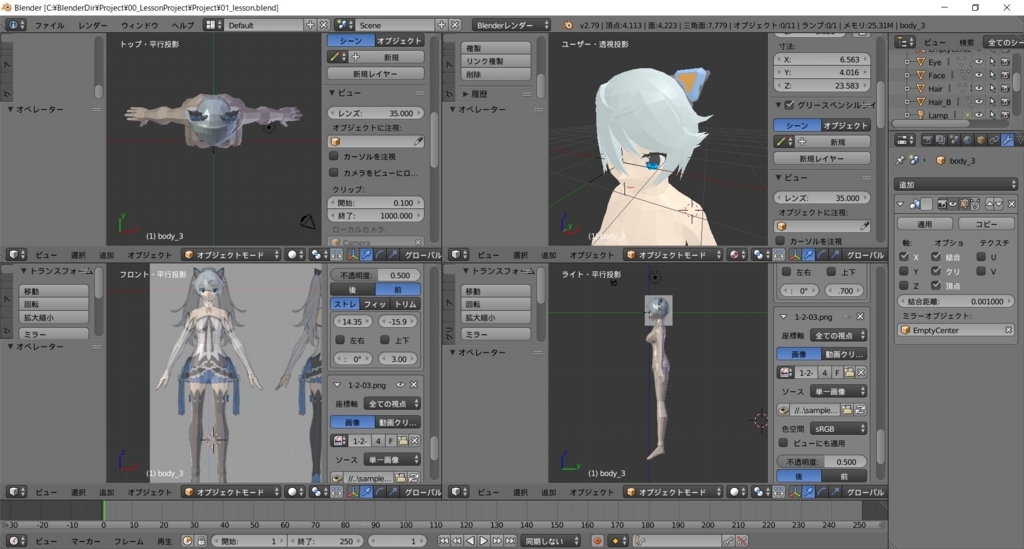
Task: Toggle the グリースペンシル checkbox in user view panel
Action: click(x=789, y=104)
